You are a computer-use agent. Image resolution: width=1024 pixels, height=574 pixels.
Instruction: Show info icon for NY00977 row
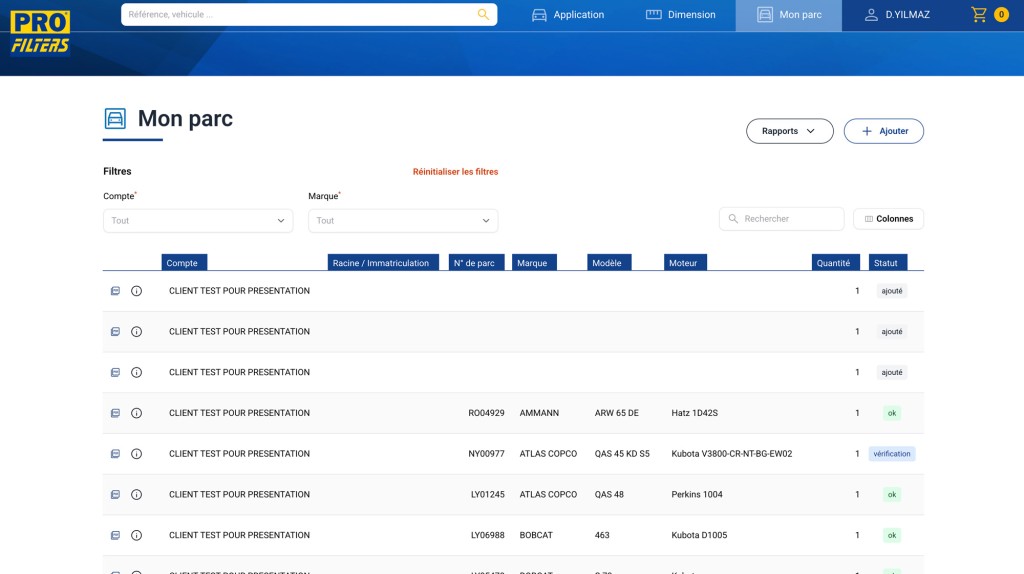pyautogui.click(x=136, y=454)
